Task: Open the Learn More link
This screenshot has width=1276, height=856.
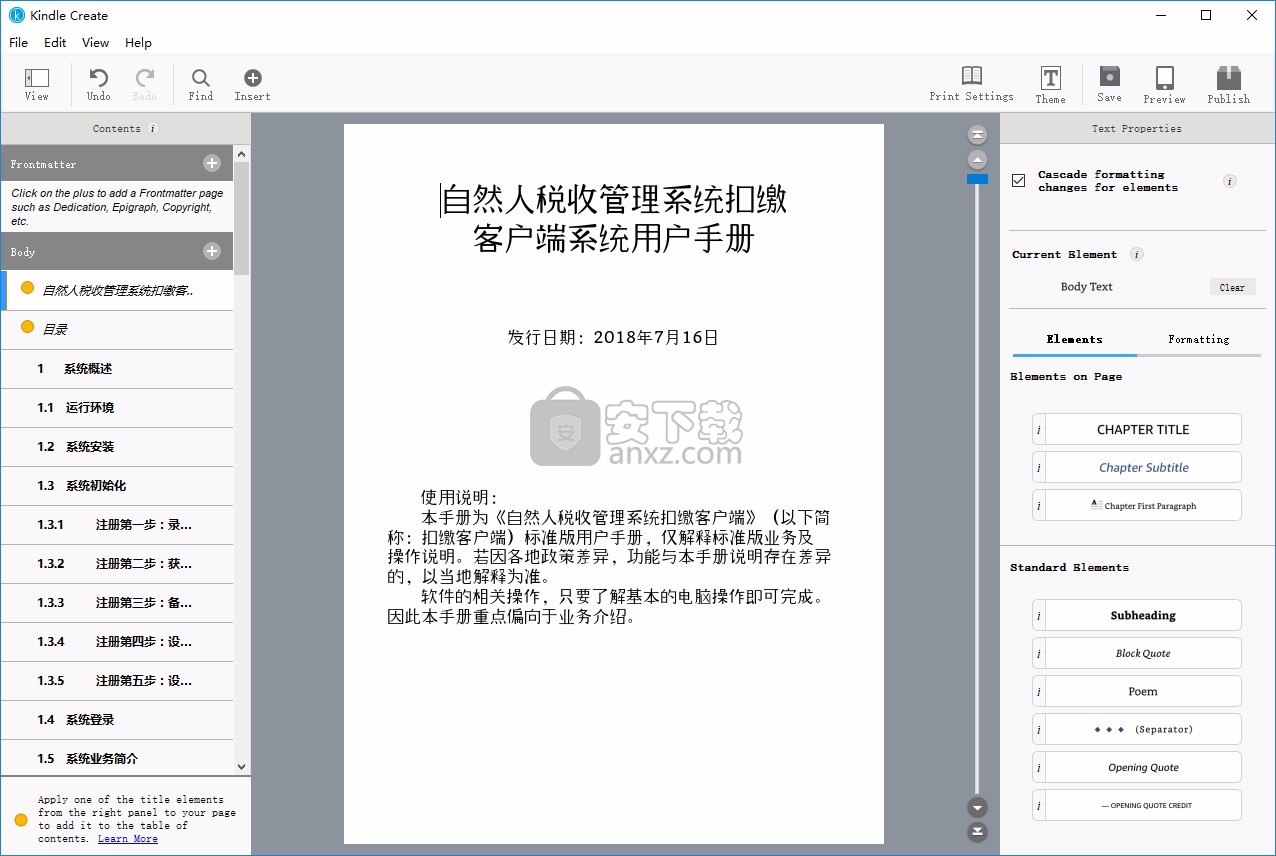Action: (128, 839)
